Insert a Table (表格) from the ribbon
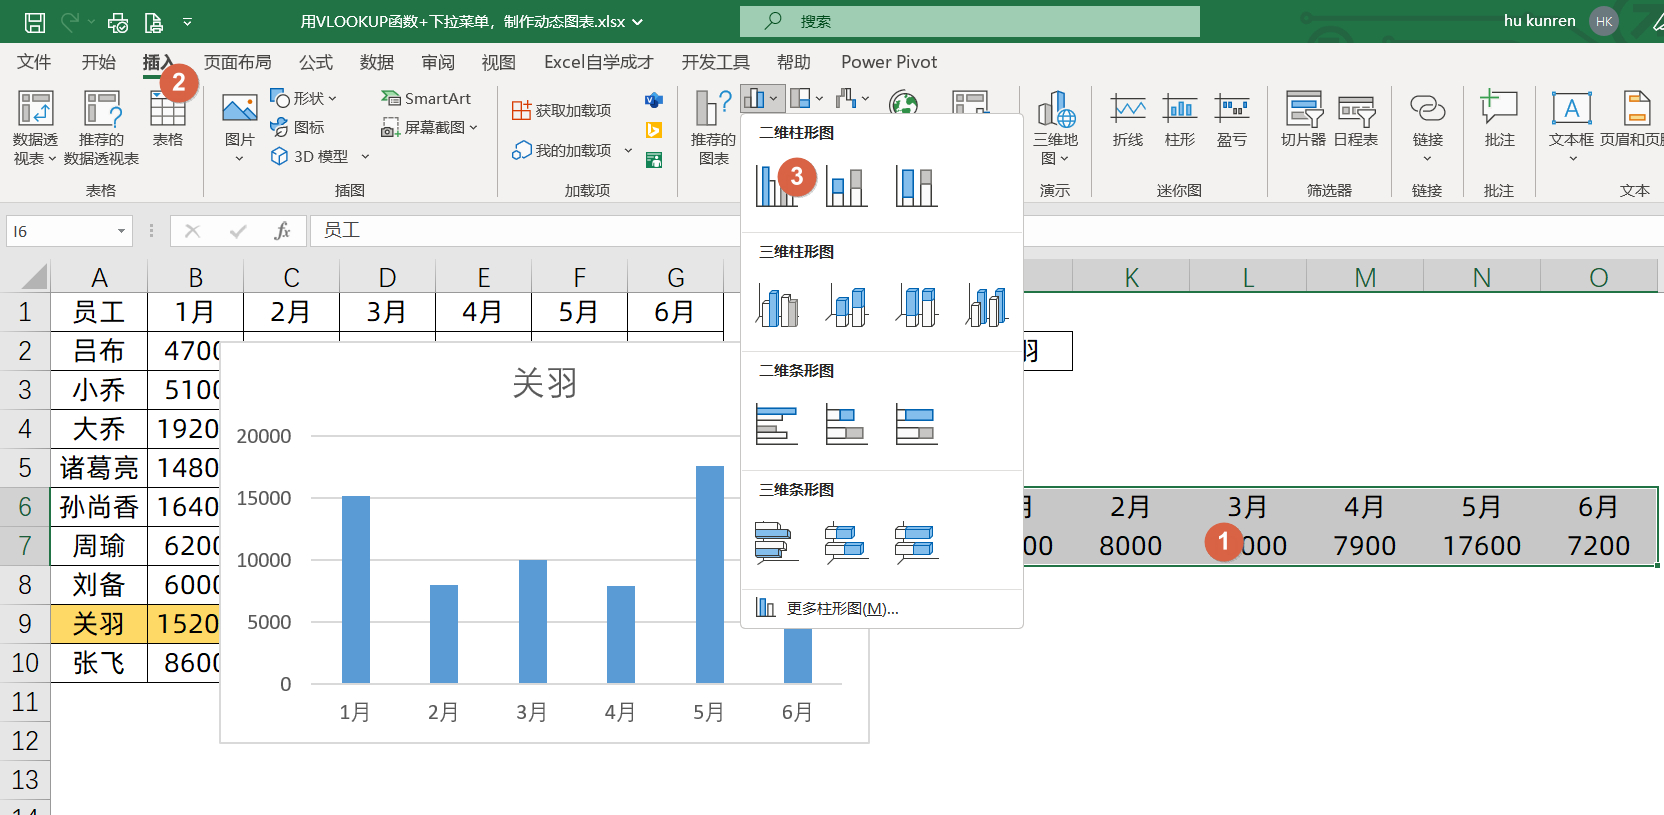 (168, 119)
